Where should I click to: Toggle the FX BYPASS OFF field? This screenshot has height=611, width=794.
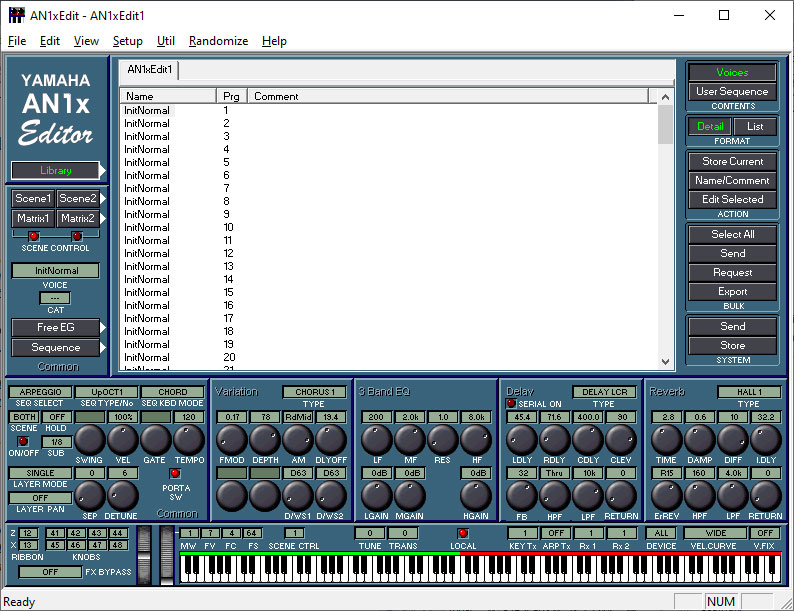(x=50, y=572)
